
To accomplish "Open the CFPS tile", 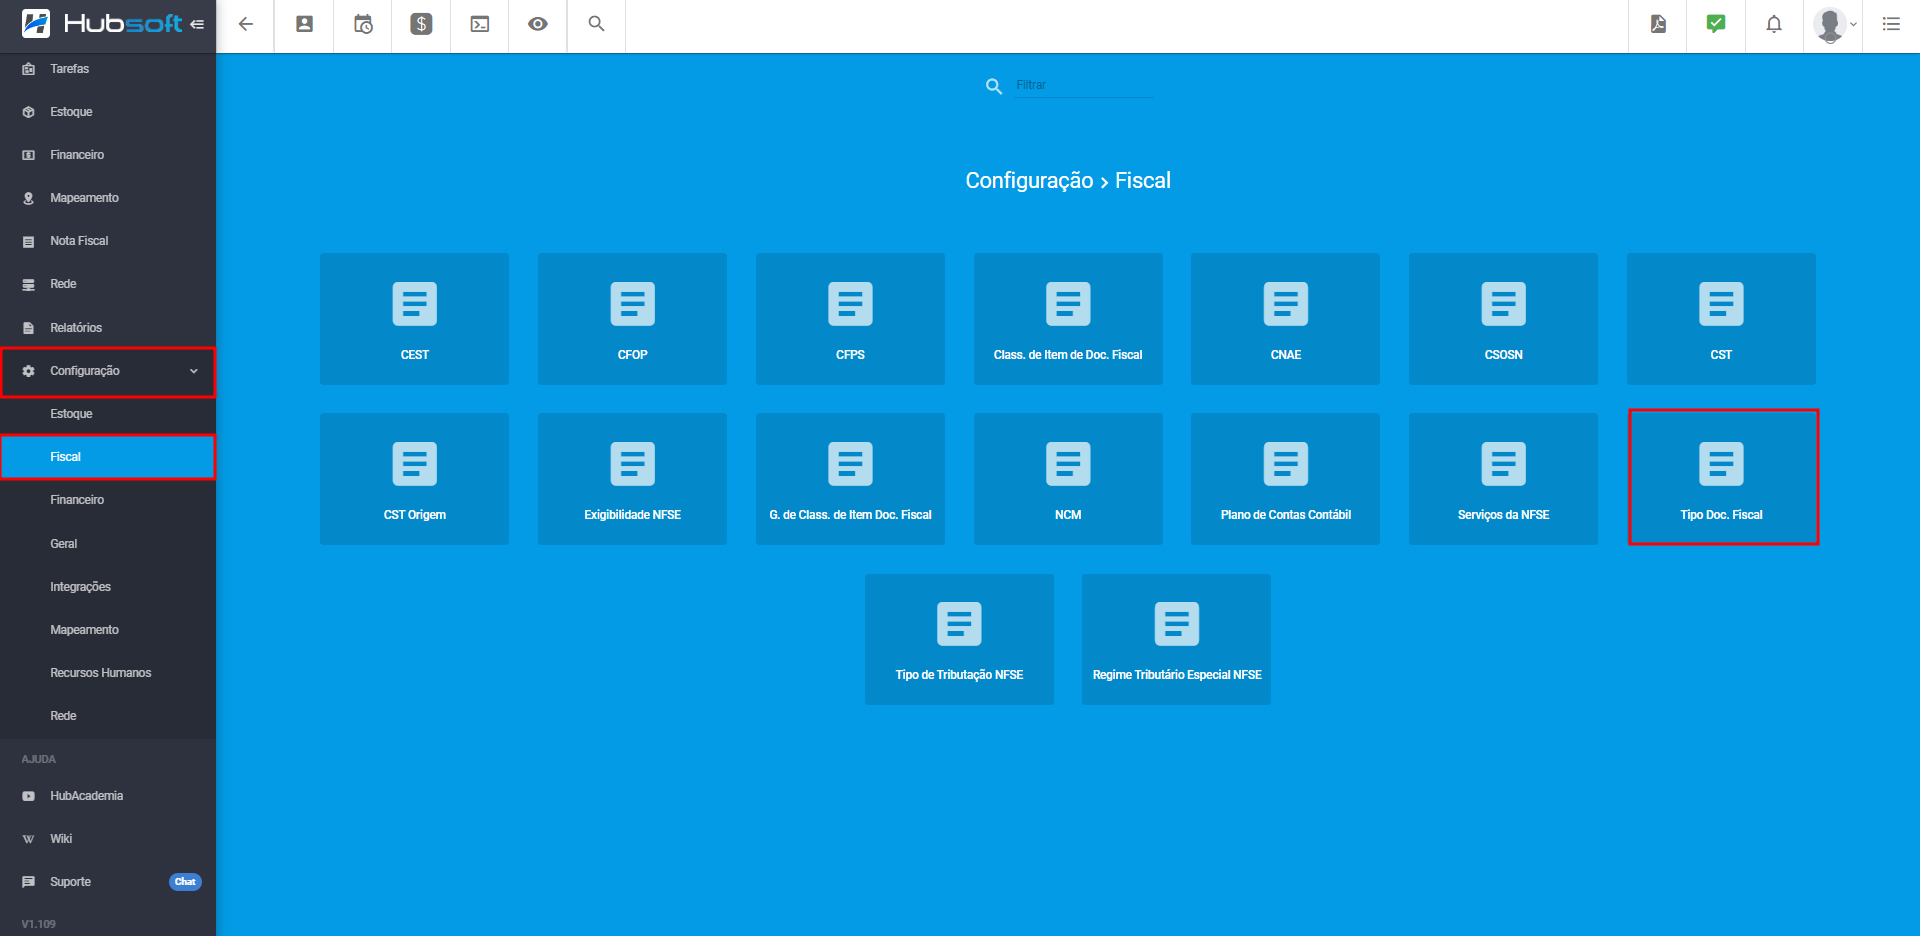I will pyautogui.click(x=850, y=319).
